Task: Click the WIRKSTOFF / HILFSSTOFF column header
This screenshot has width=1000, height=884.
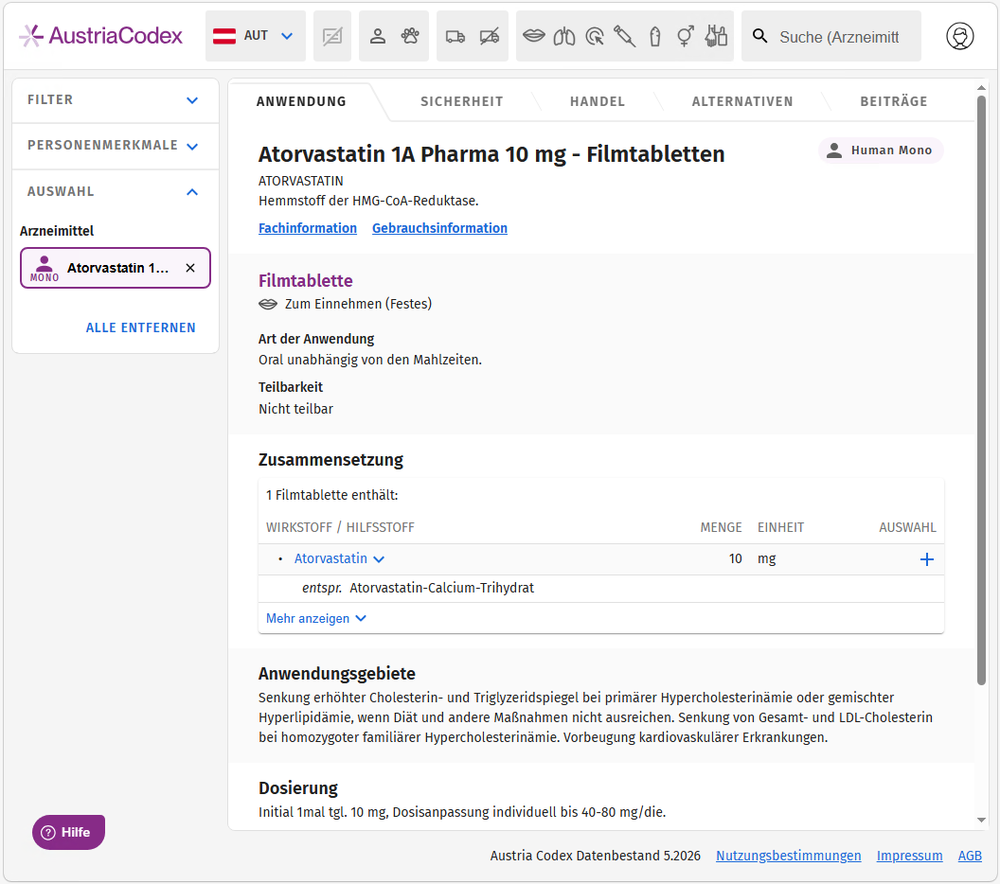Action: point(340,527)
